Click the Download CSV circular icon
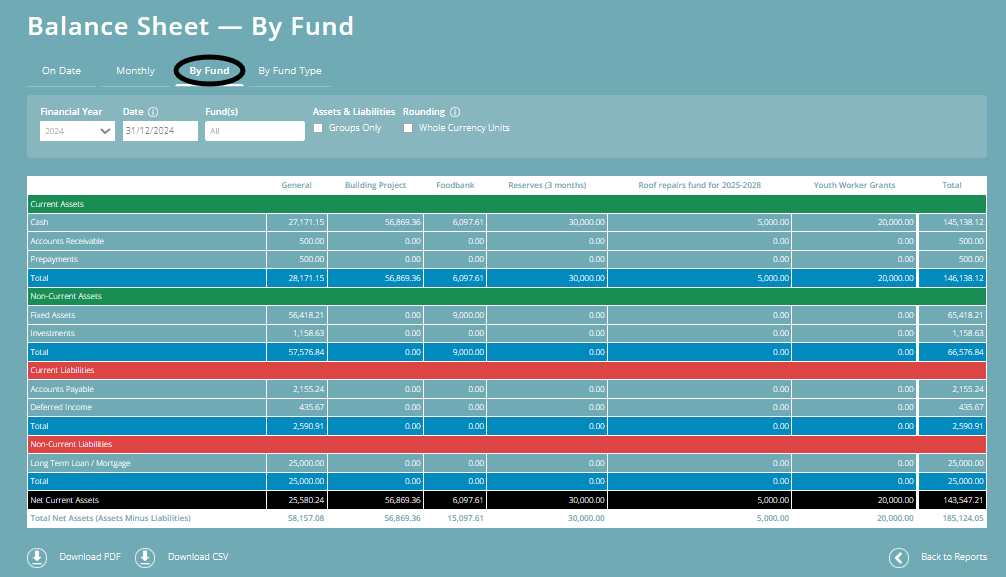This screenshot has height=577, width=1006. click(x=145, y=557)
